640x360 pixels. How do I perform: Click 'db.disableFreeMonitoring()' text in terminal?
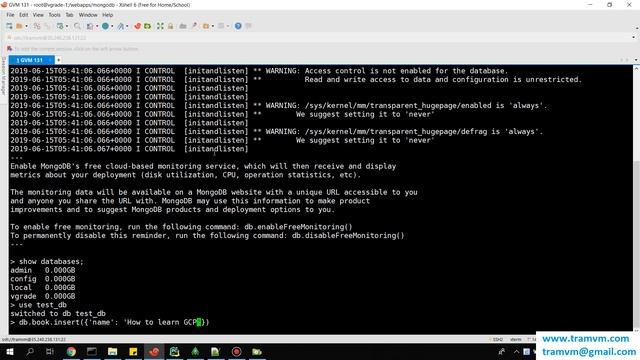pyautogui.click(x=348, y=236)
